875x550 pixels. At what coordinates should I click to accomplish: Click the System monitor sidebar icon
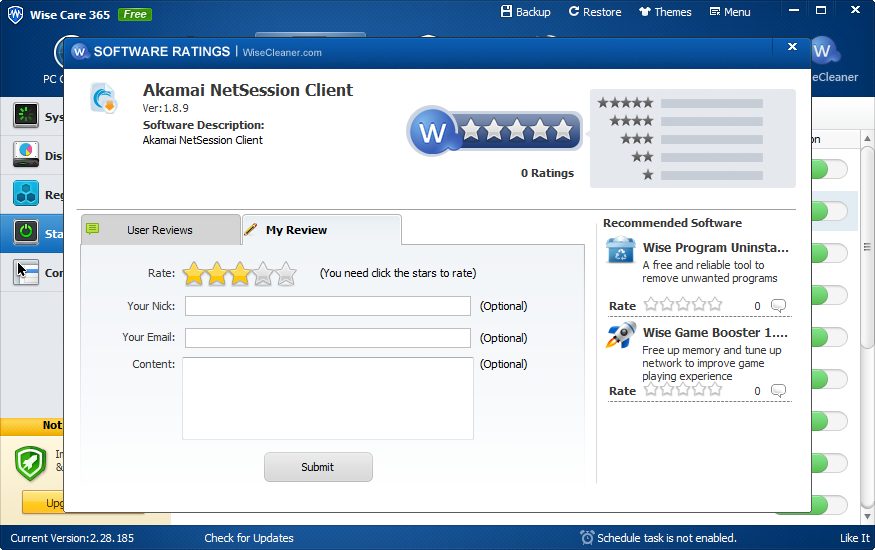click(26, 115)
